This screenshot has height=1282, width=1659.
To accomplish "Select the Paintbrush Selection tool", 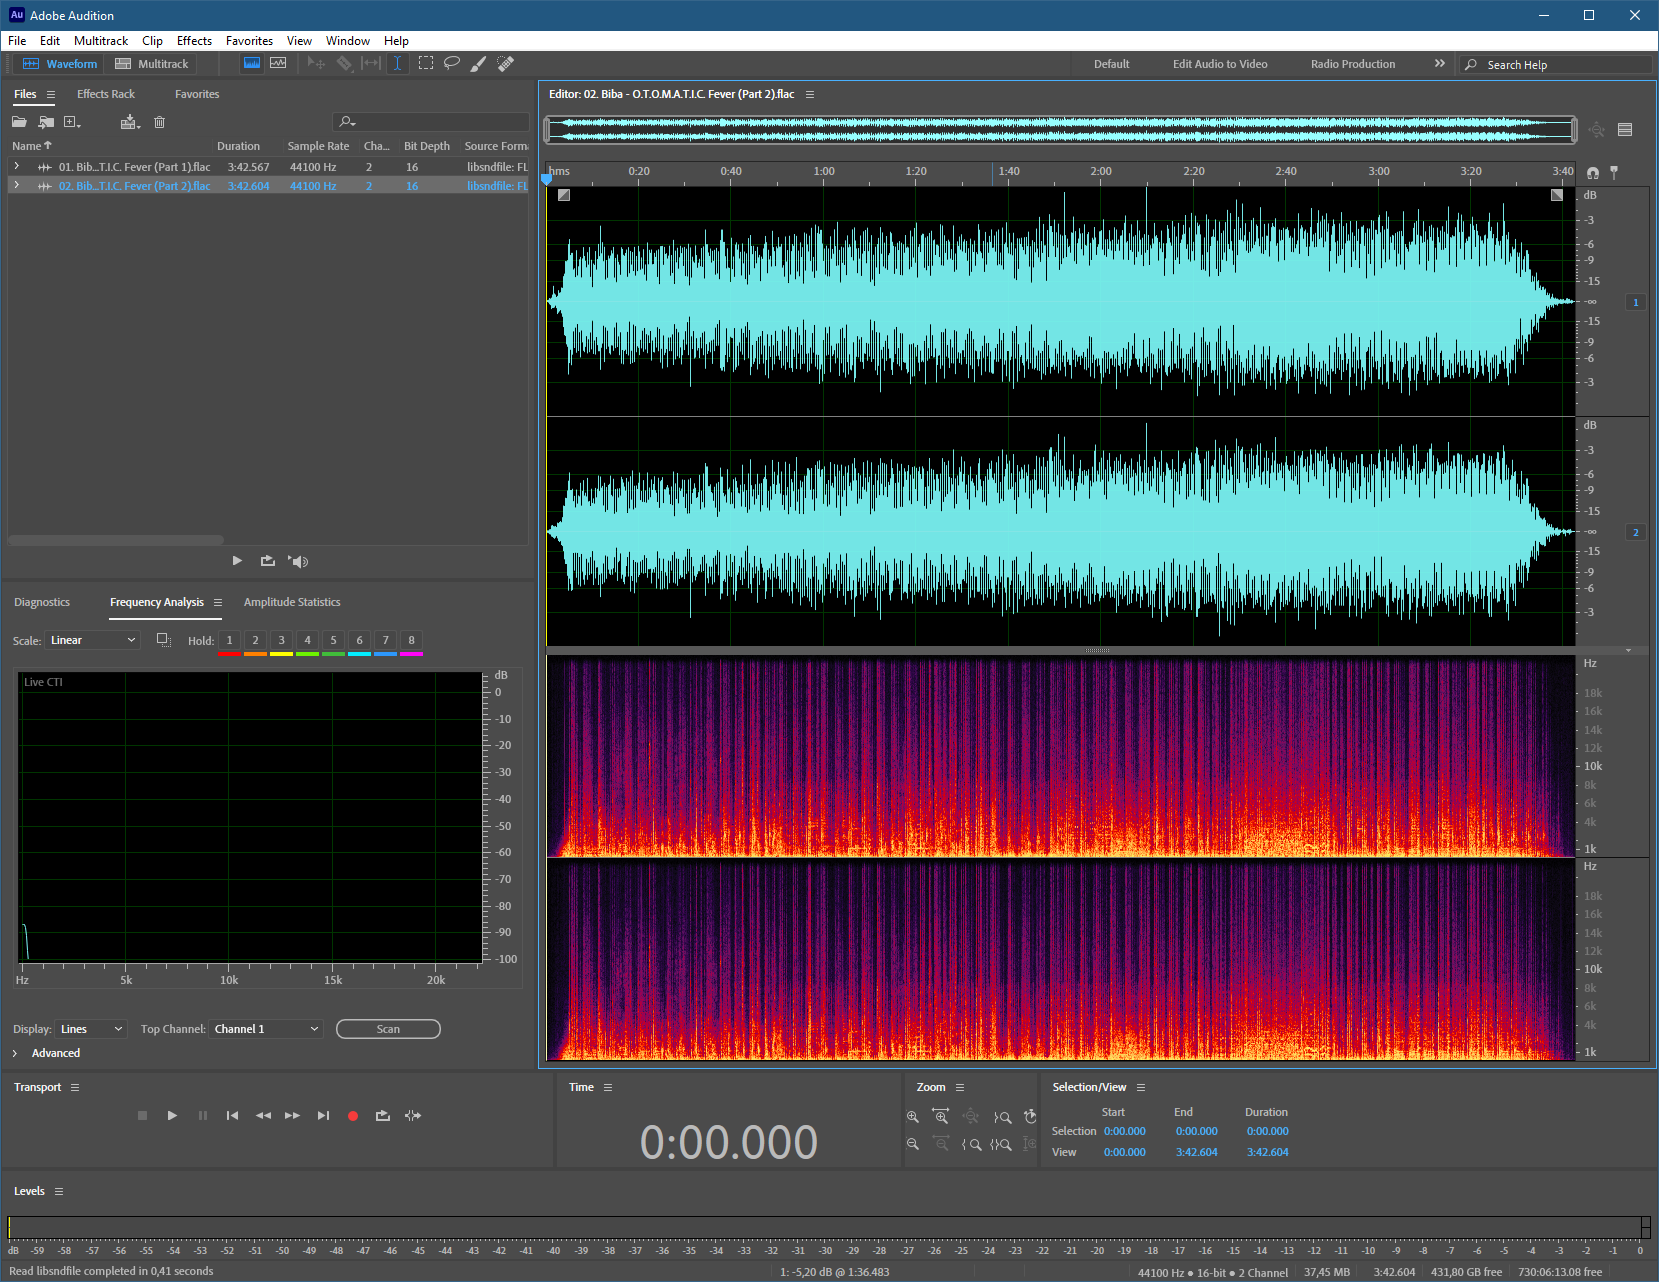I will pyautogui.click(x=479, y=63).
